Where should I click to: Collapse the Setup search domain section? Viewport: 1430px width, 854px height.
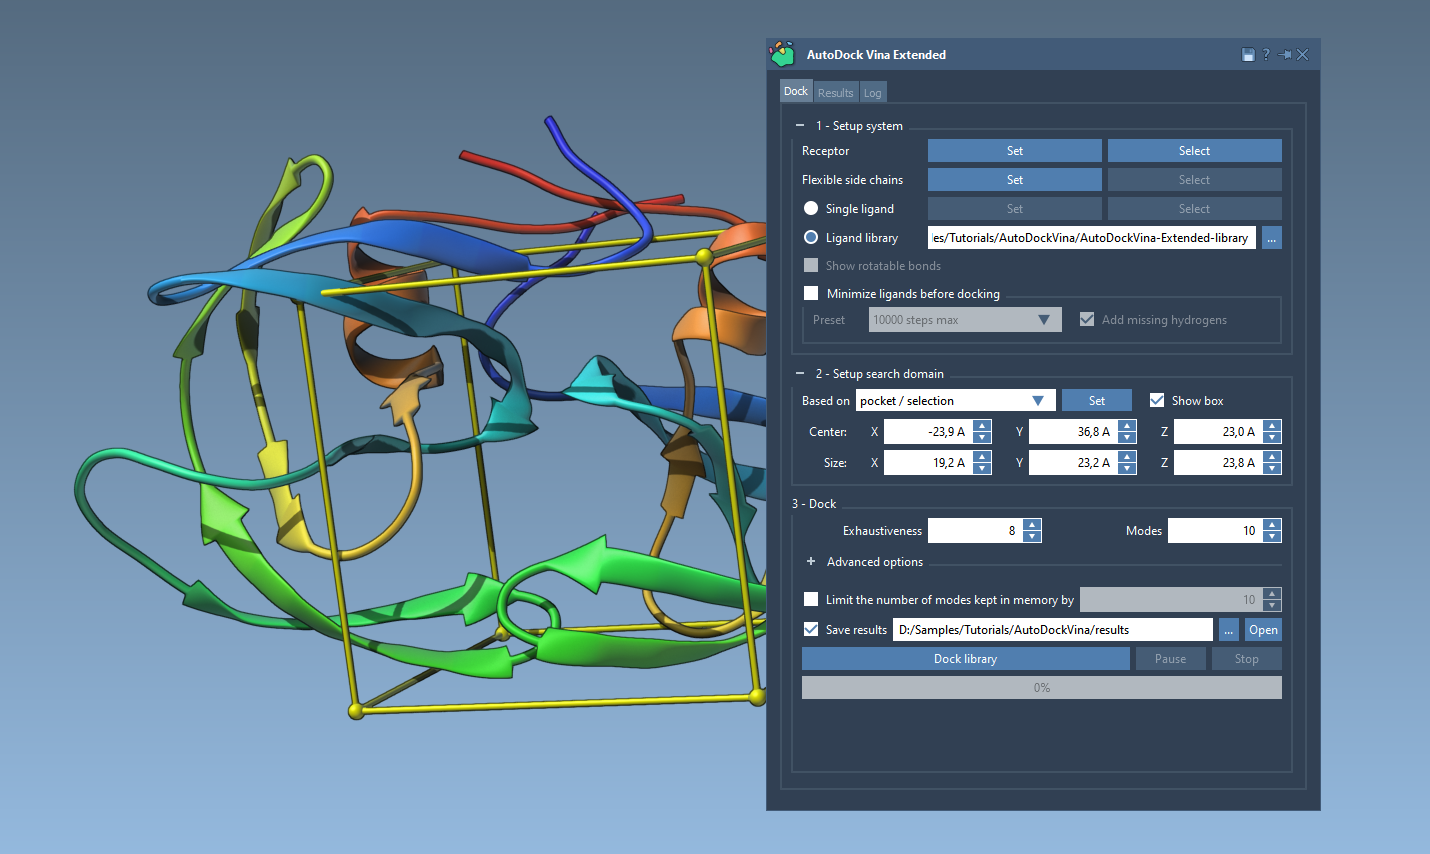[800, 374]
